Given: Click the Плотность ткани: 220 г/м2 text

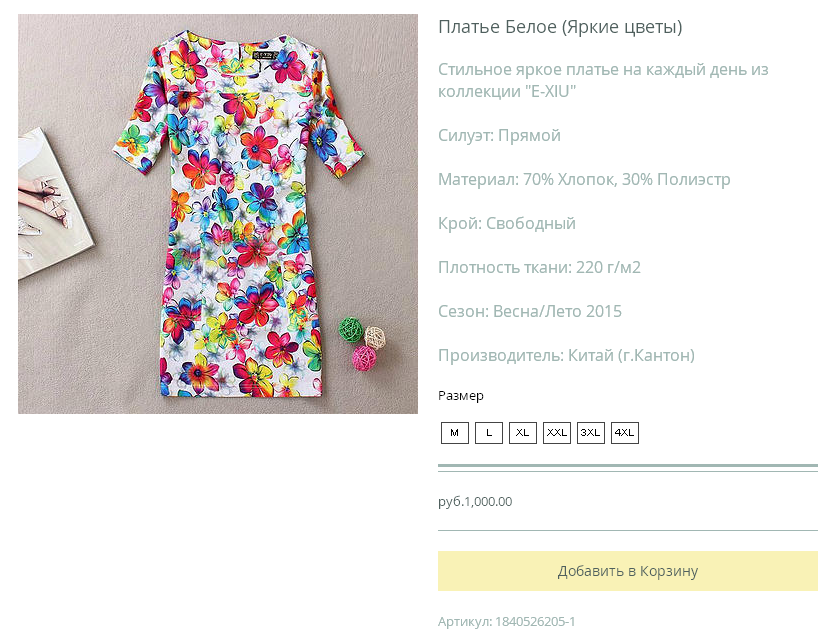Looking at the screenshot, I should pyautogui.click(x=539, y=267).
